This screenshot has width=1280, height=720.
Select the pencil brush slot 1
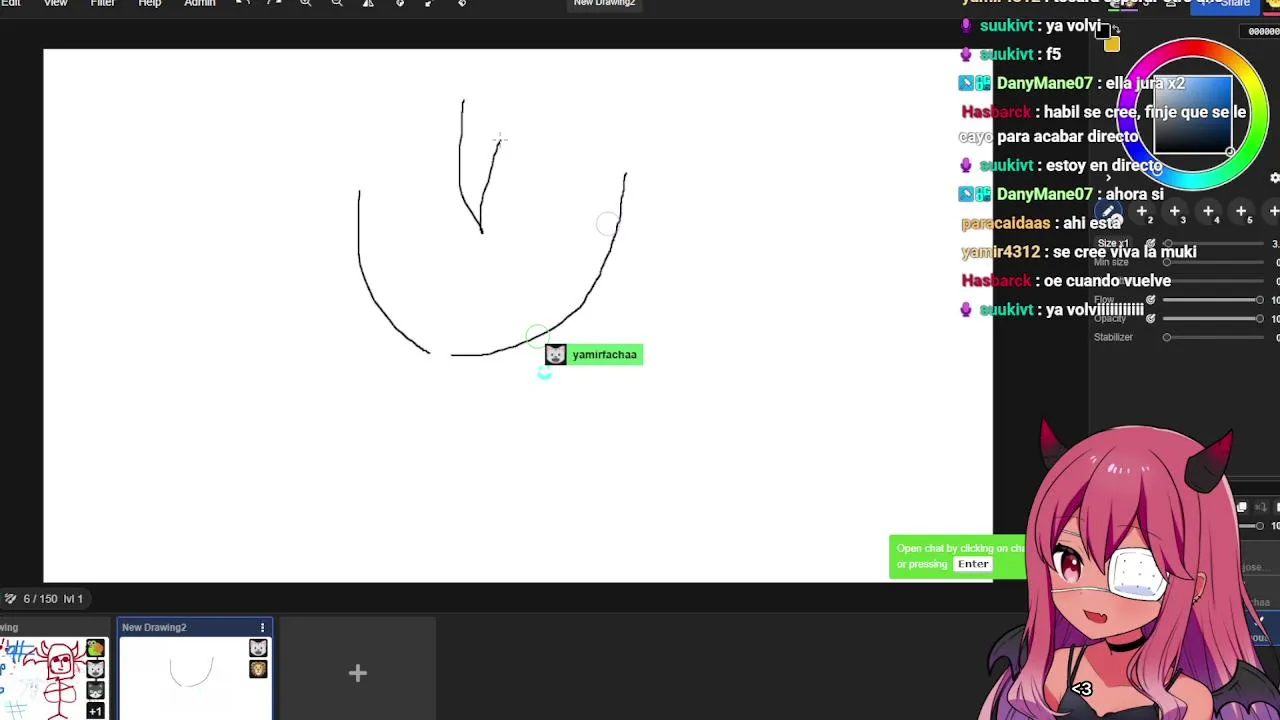click(1109, 212)
